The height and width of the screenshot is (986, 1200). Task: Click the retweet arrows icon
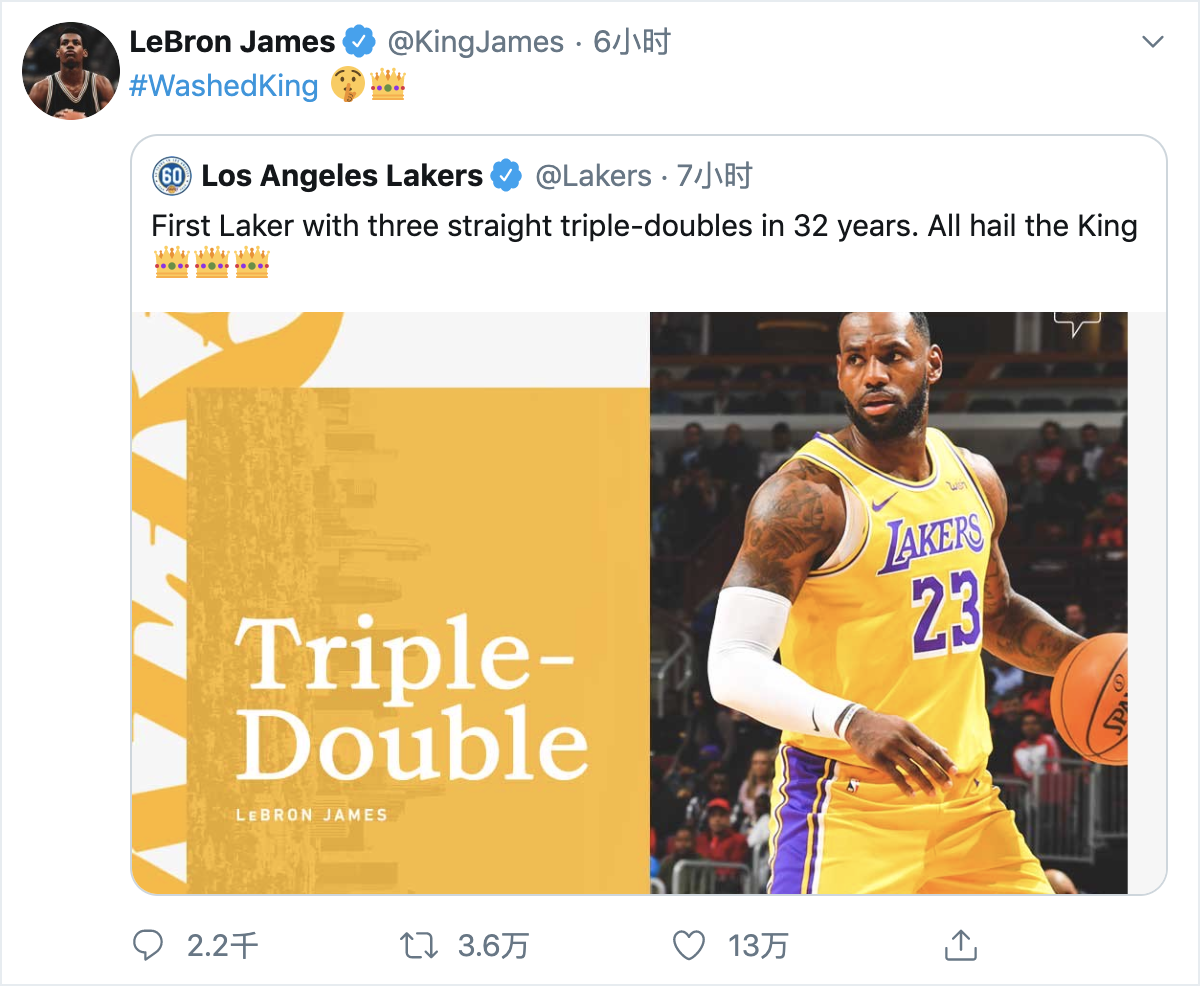tap(418, 945)
